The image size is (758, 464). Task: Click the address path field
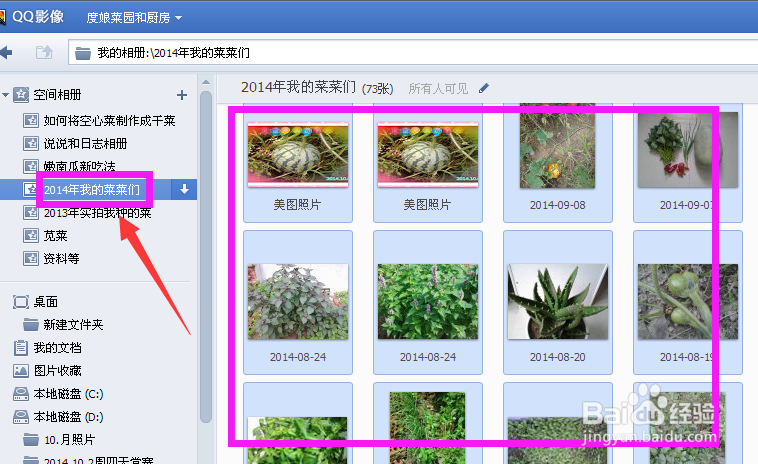click(413, 52)
